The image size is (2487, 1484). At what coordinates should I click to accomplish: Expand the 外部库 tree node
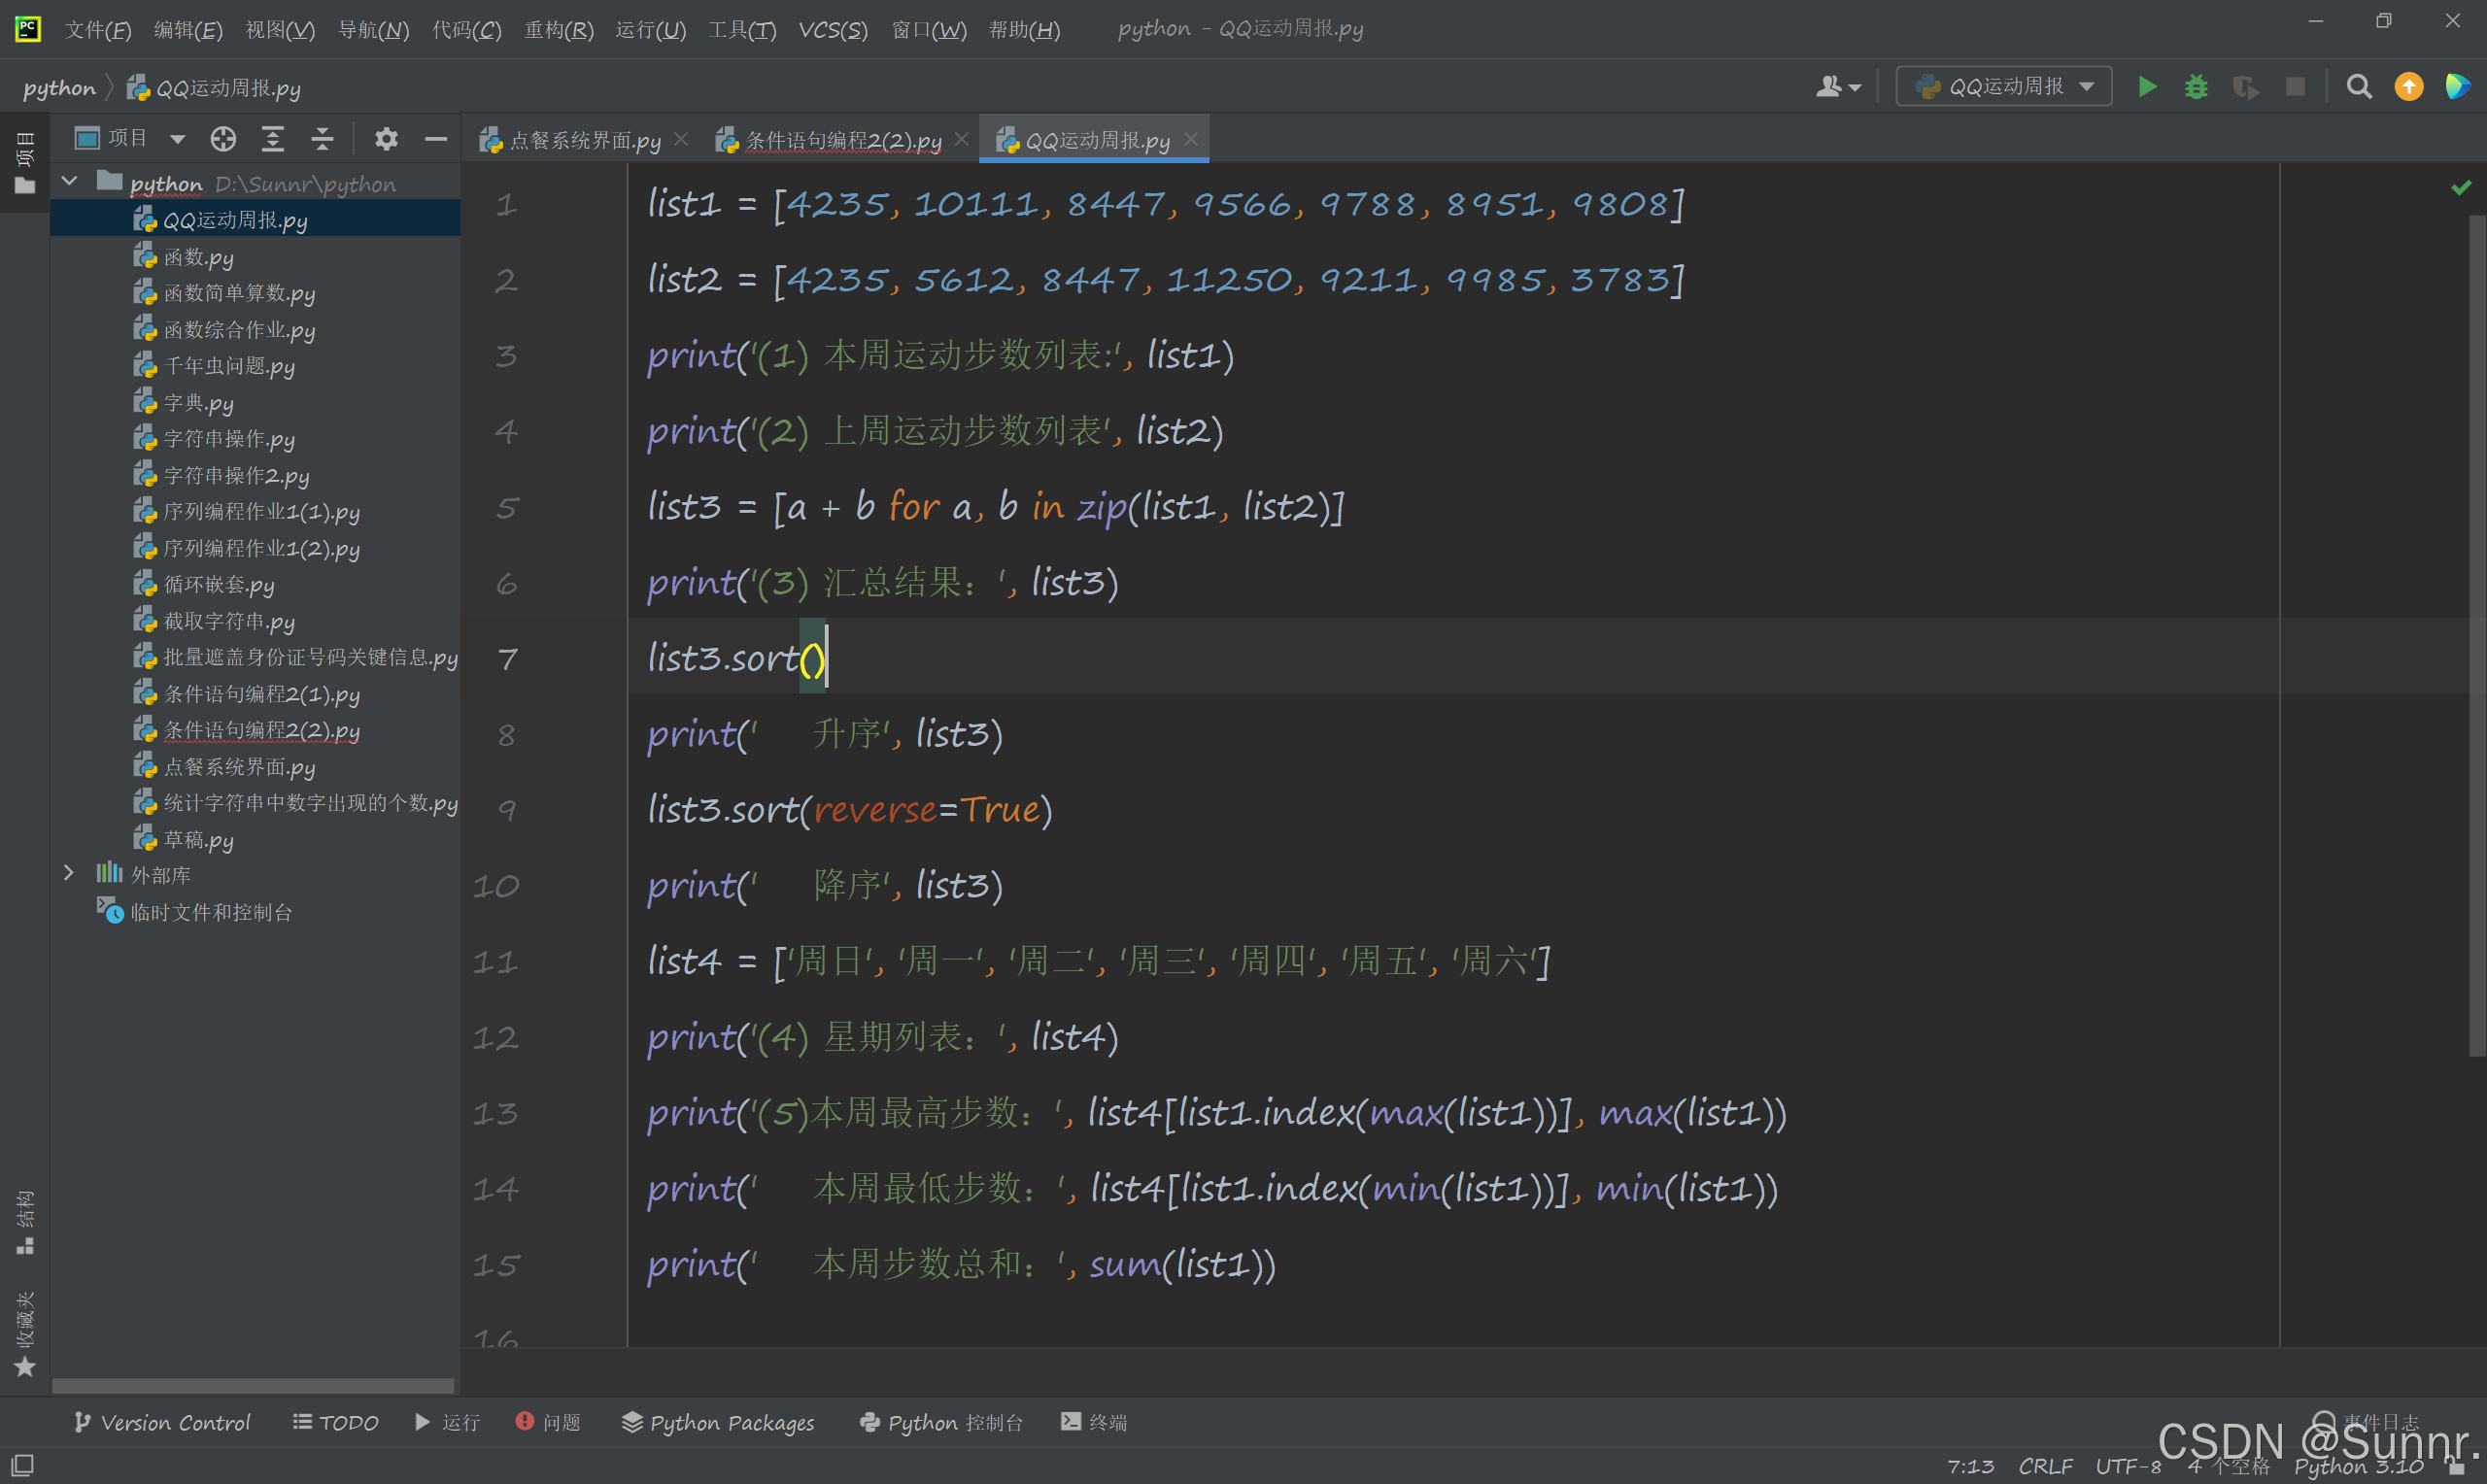pos(69,873)
